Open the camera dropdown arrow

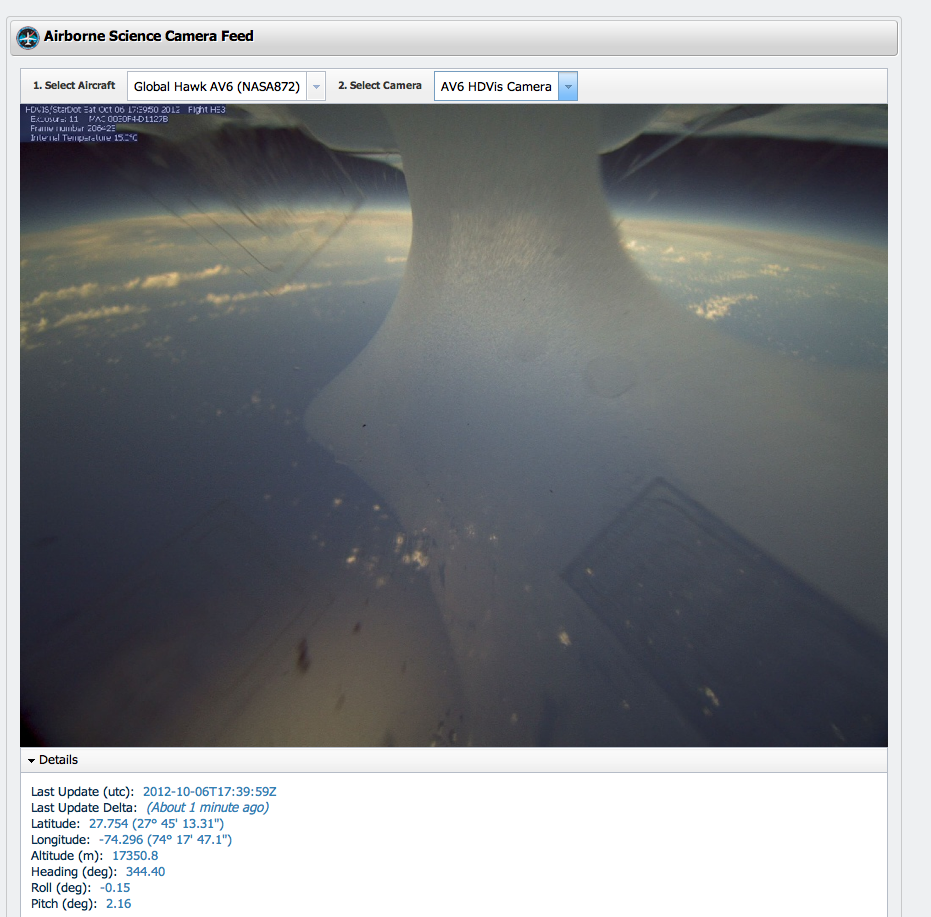567,87
